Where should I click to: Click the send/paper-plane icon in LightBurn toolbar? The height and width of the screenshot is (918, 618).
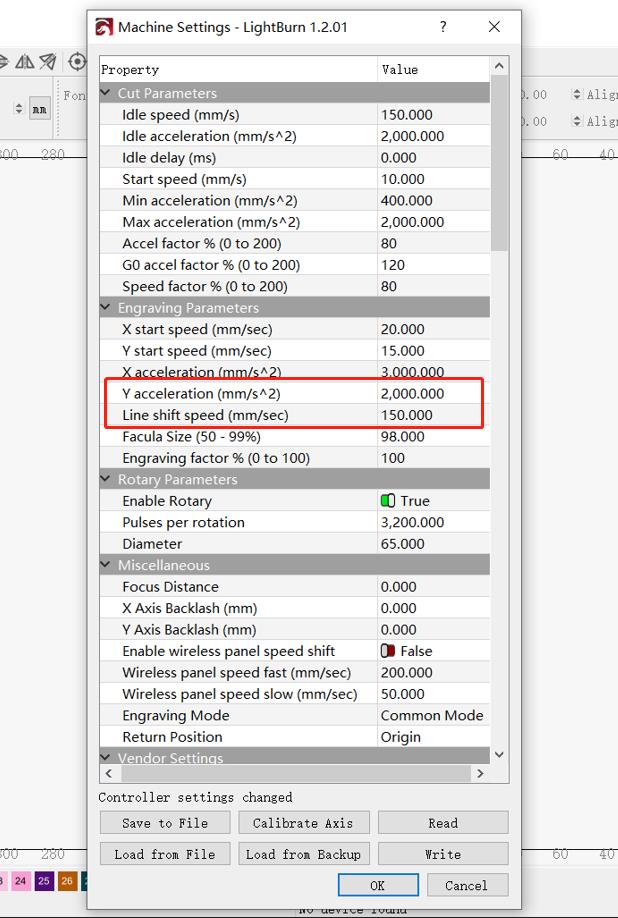click(x=49, y=61)
